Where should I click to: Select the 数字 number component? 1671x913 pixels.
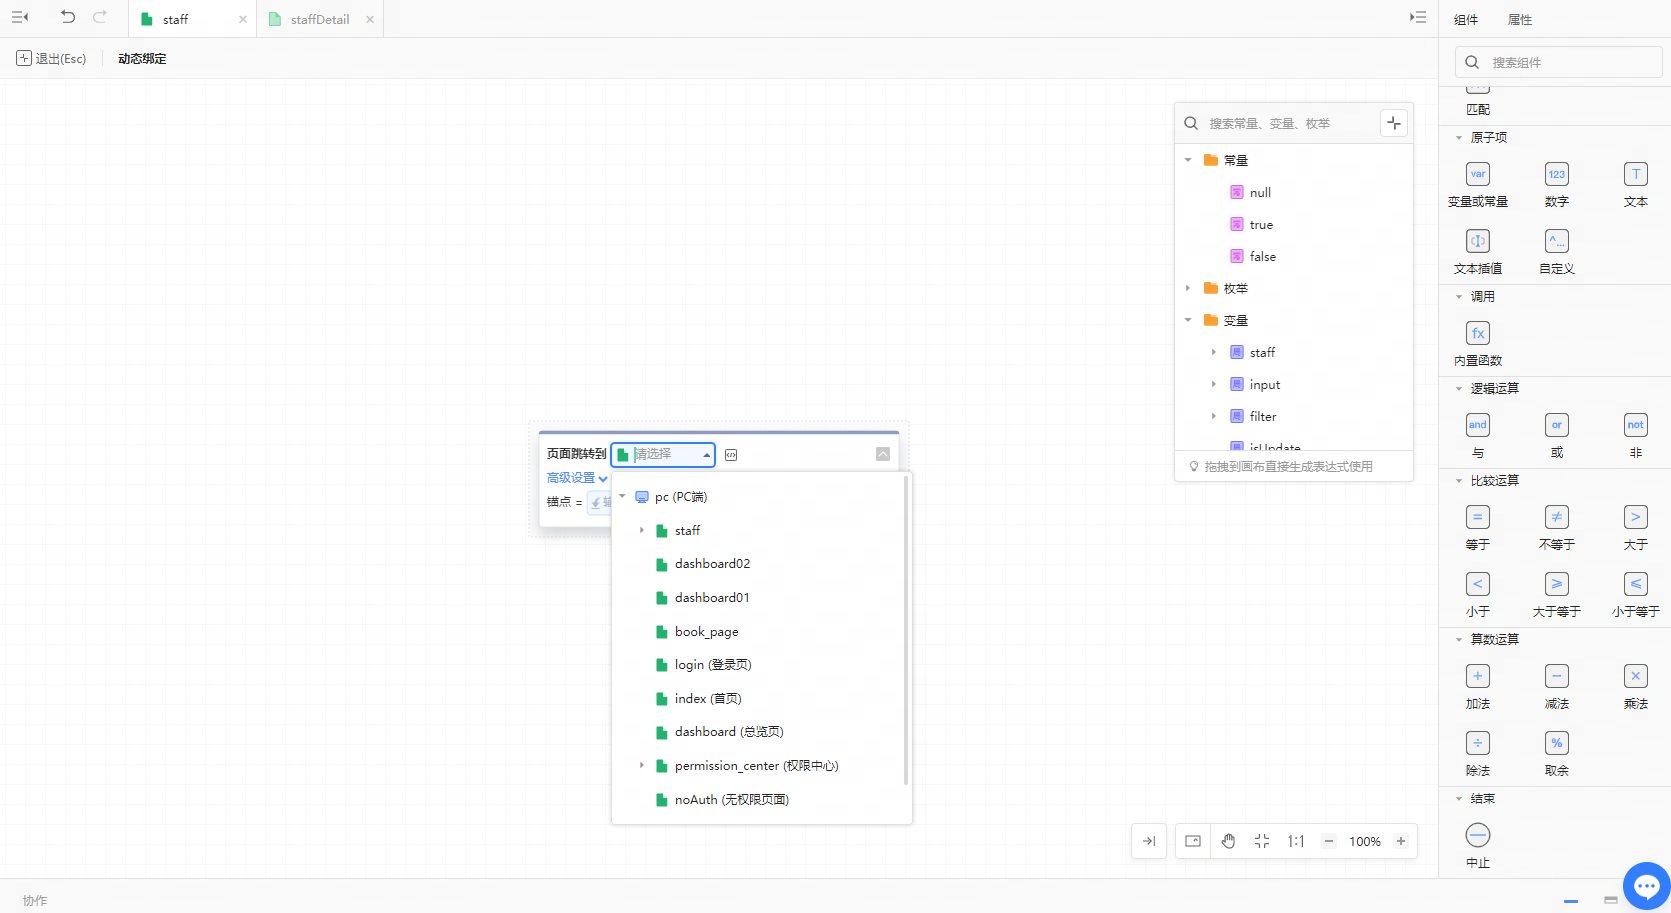click(x=1557, y=174)
